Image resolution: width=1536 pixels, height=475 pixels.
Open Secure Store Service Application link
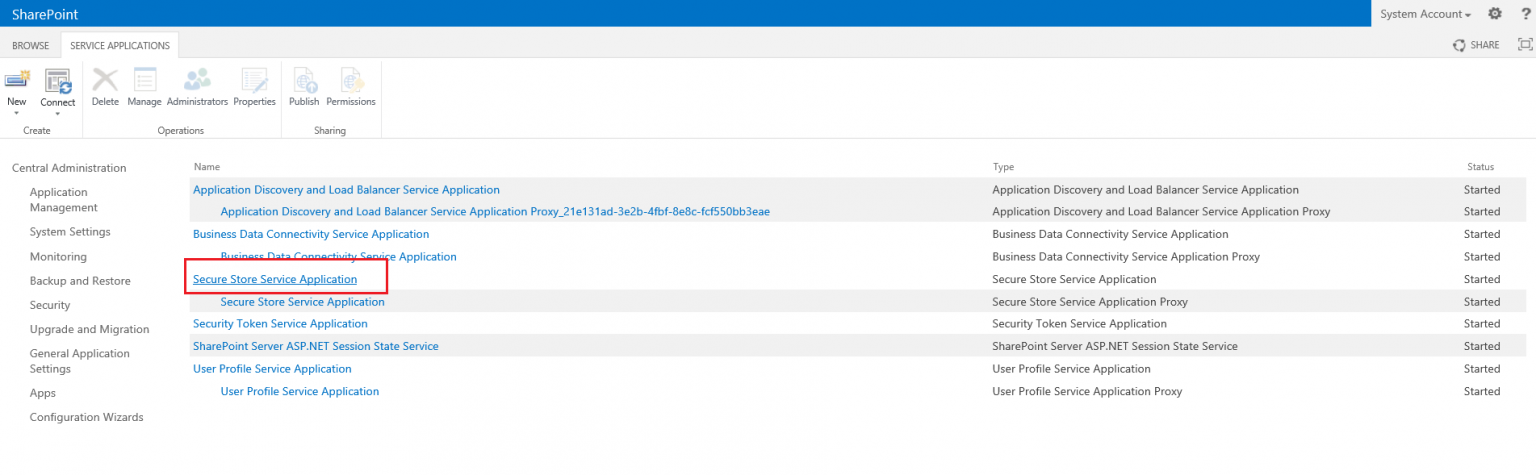click(274, 279)
